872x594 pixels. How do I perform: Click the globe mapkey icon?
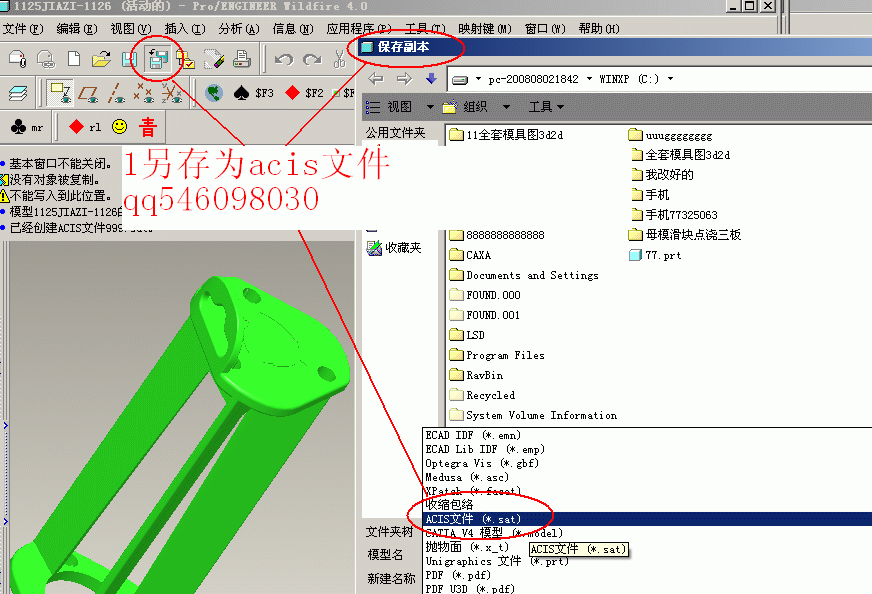point(214,93)
